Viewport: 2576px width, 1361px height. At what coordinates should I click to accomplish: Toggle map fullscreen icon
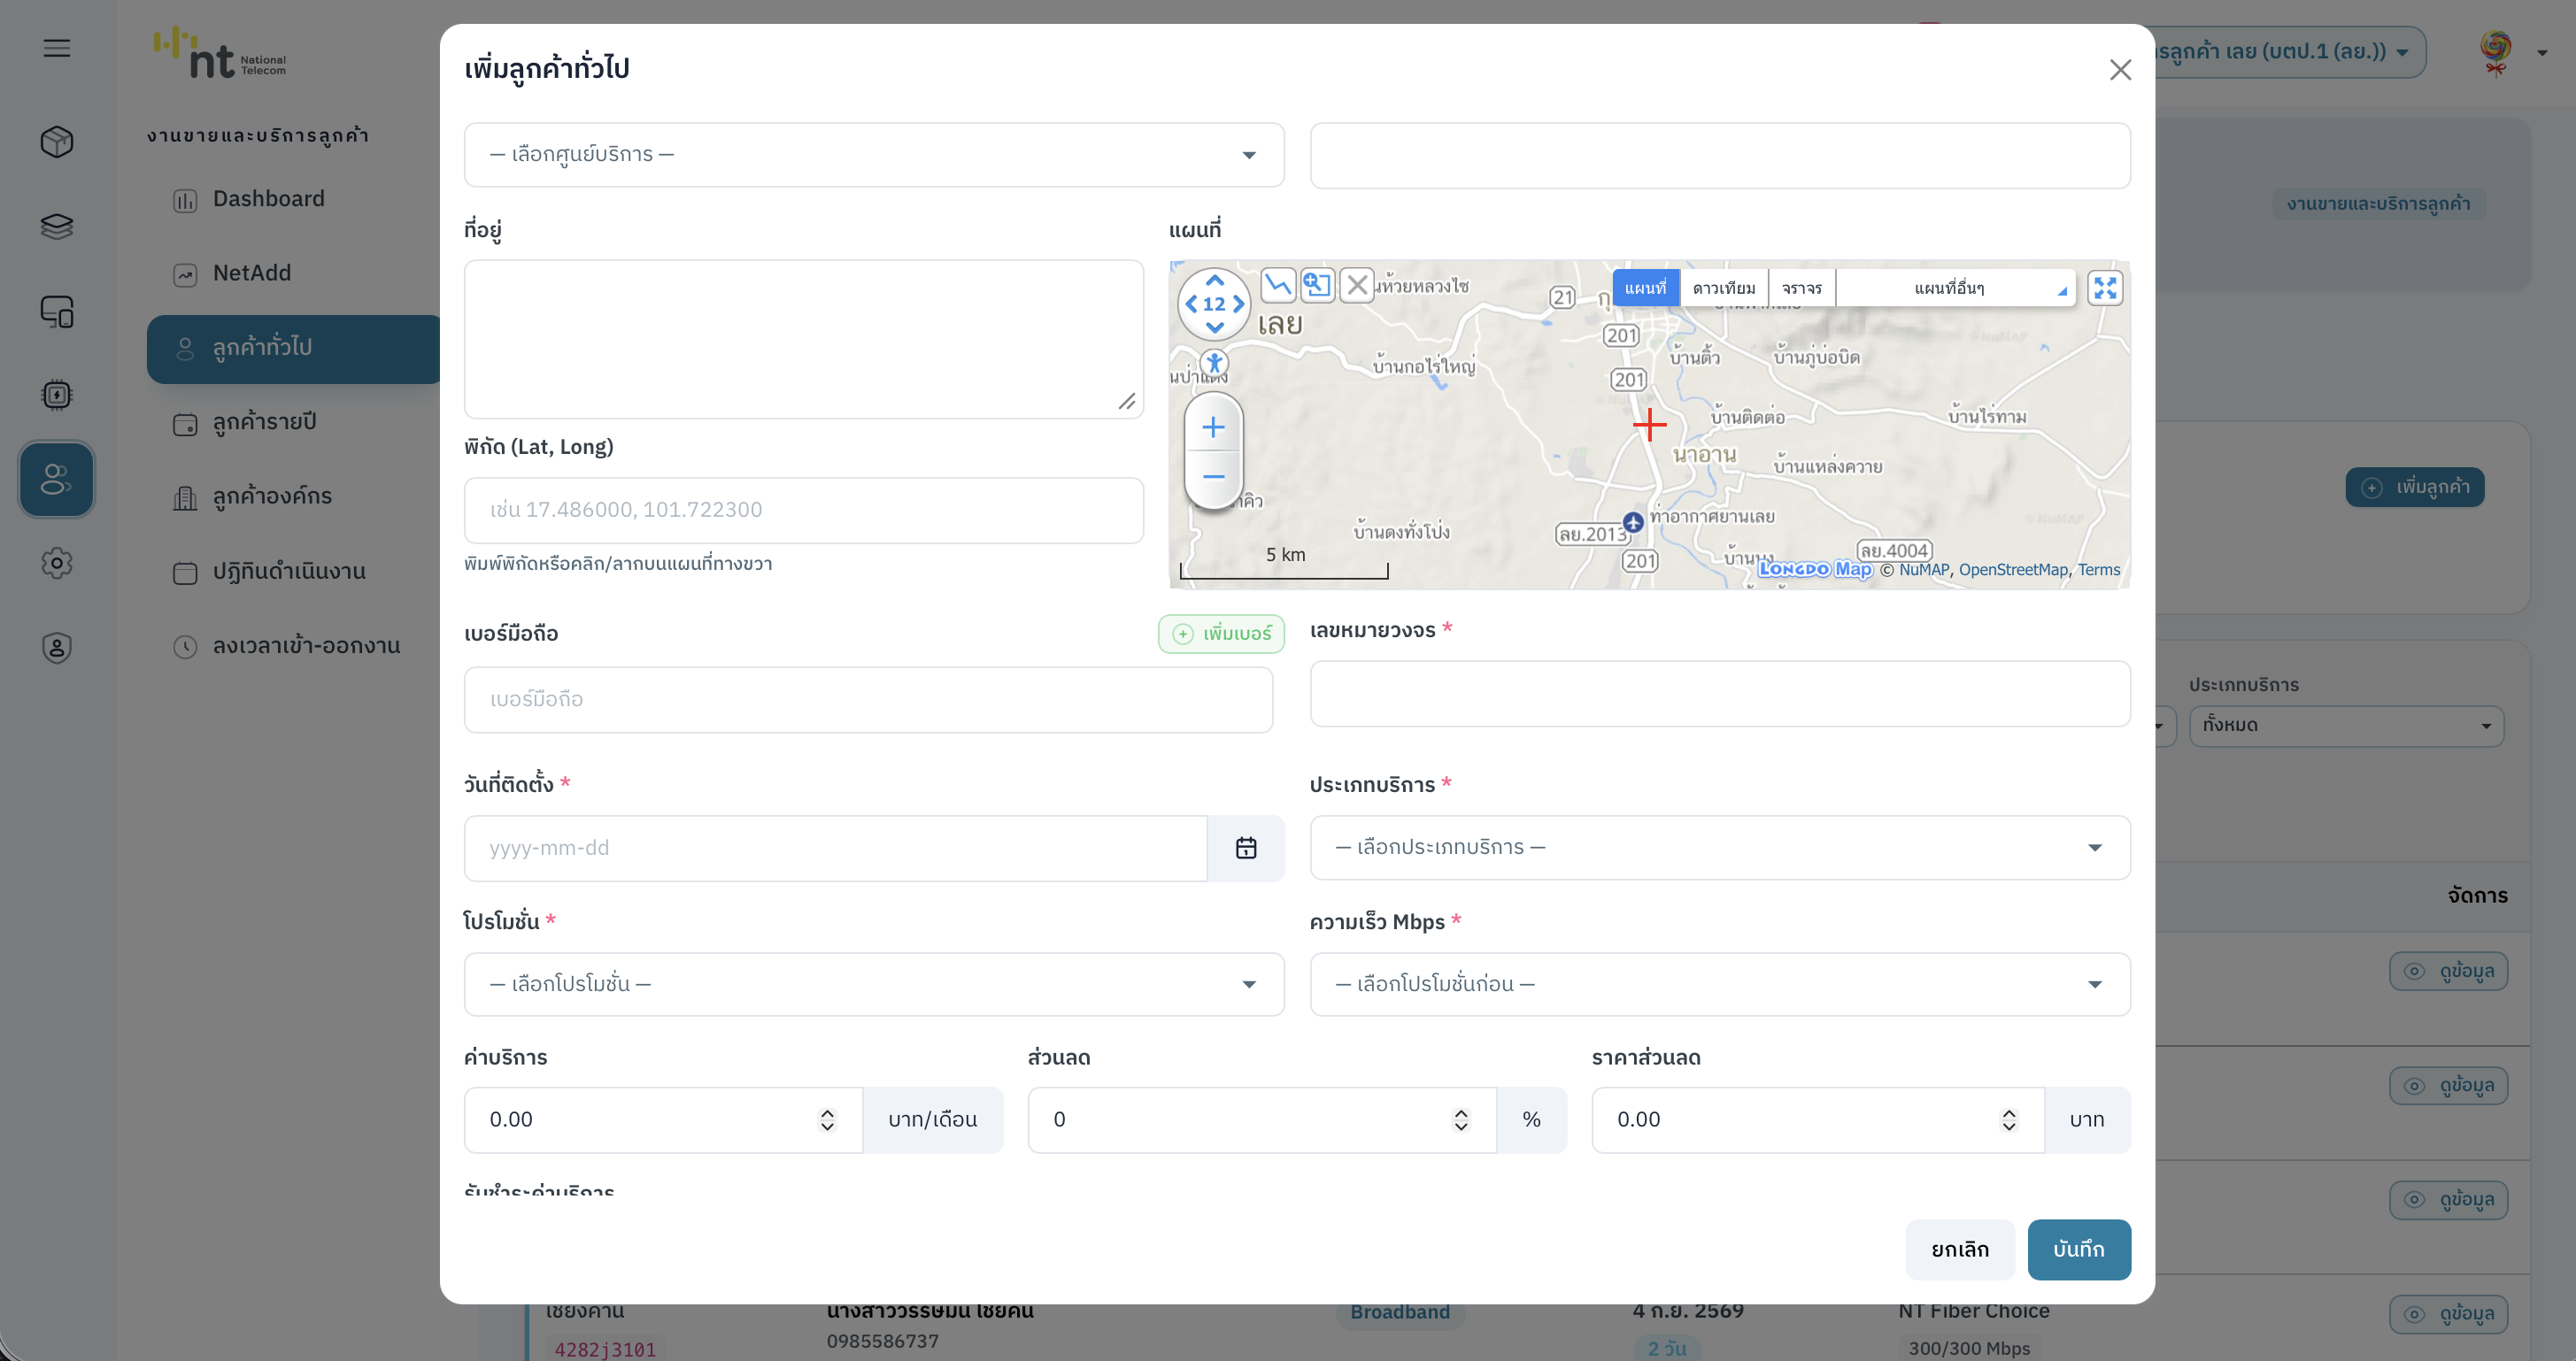2104,288
